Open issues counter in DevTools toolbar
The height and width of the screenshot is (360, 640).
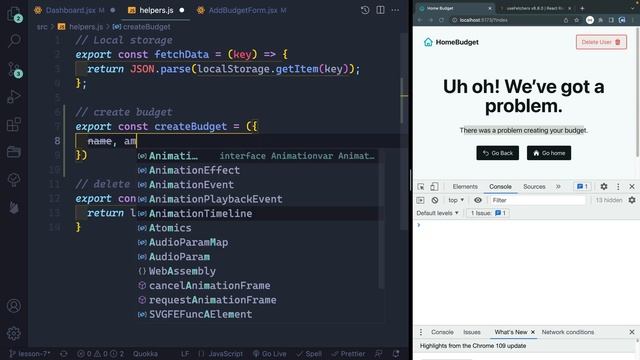[x=582, y=187]
